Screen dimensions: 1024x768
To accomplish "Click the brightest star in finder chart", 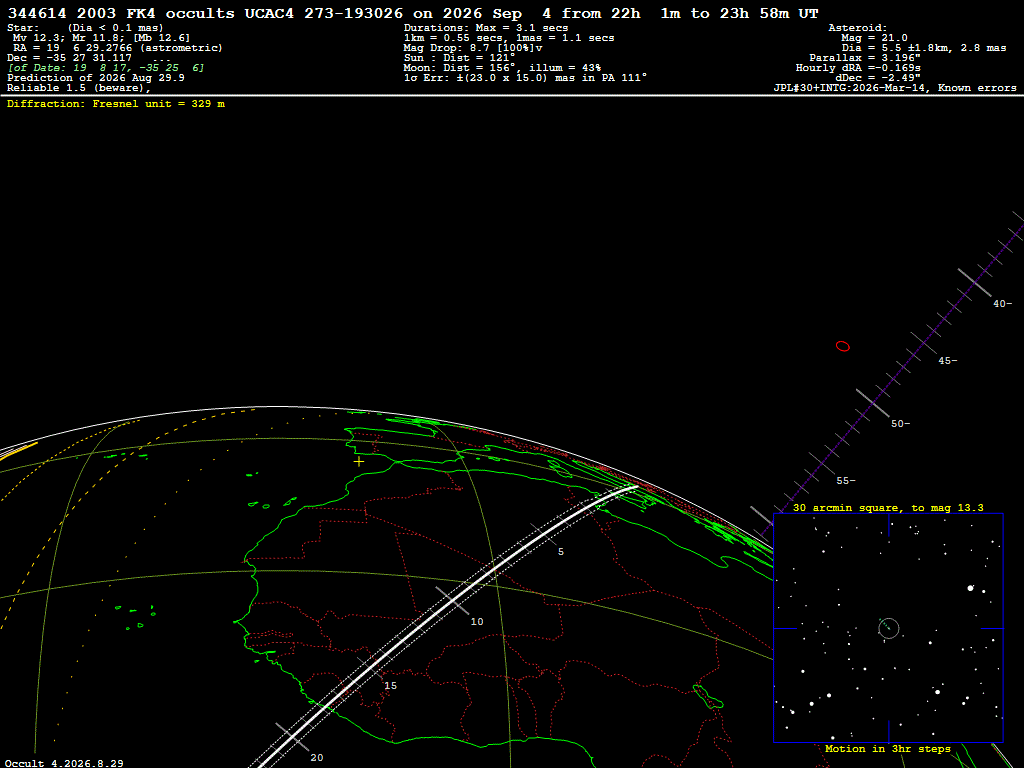I will (x=970, y=588).
